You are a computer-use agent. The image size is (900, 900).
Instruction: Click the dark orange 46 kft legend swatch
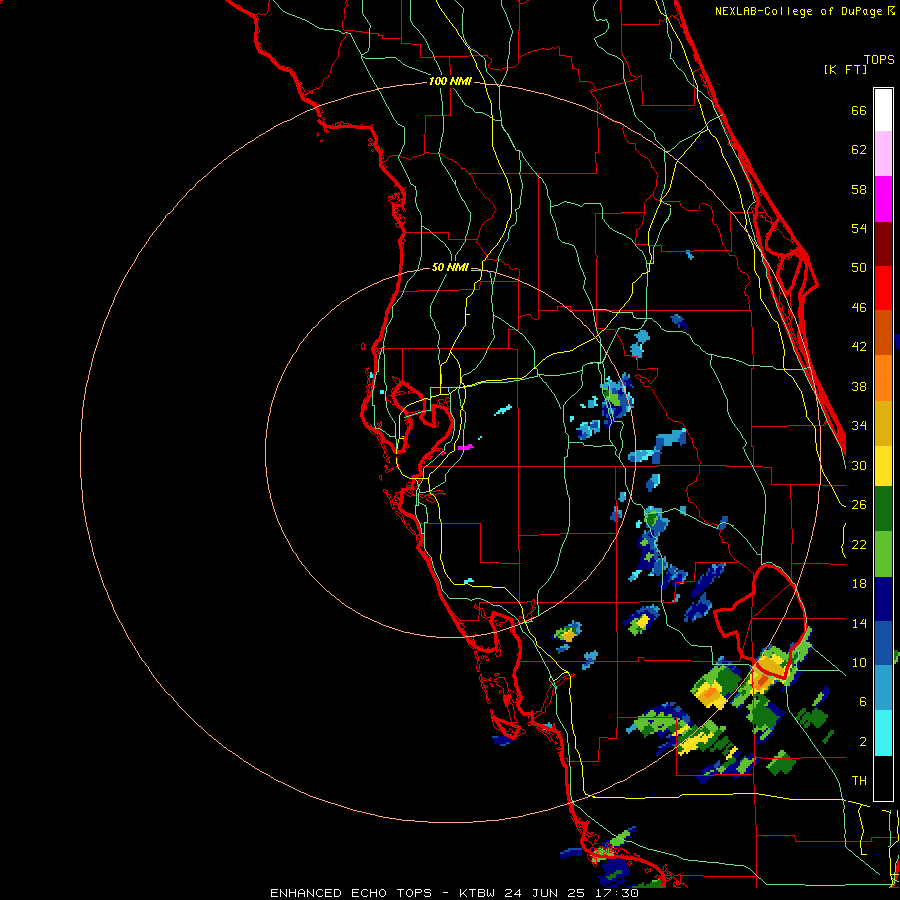click(x=883, y=333)
